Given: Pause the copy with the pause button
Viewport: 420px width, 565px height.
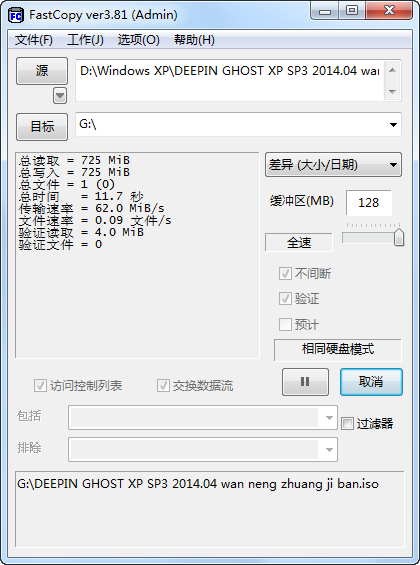Looking at the screenshot, I should tap(305, 382).
